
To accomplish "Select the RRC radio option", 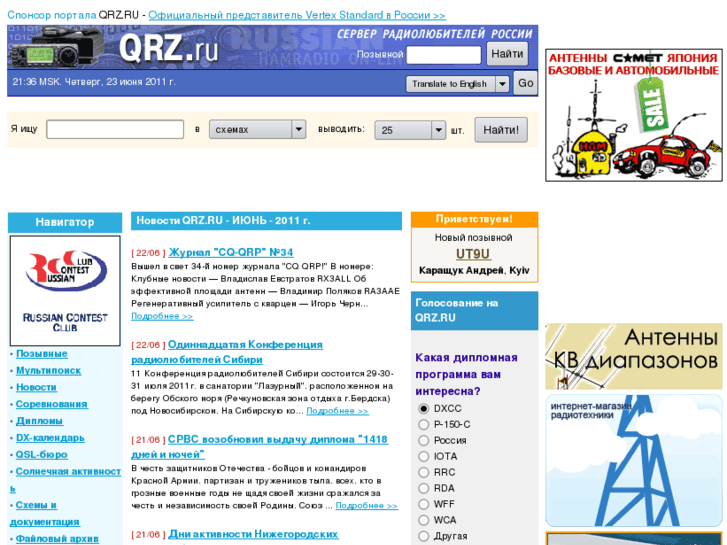I will point(423,472).
